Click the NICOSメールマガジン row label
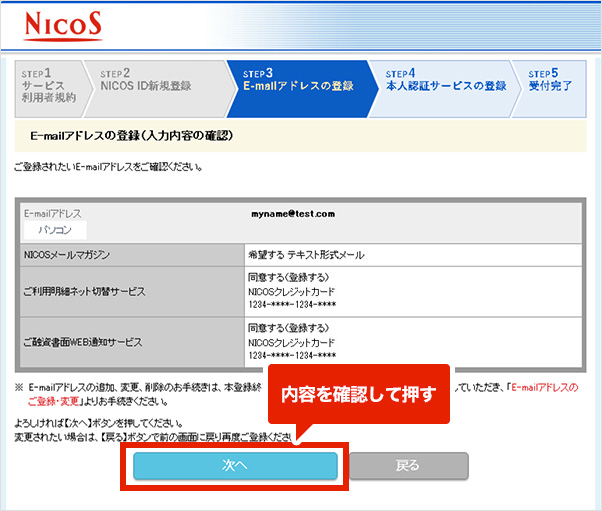Screen dimensions: 602x511 coord(66,255)
